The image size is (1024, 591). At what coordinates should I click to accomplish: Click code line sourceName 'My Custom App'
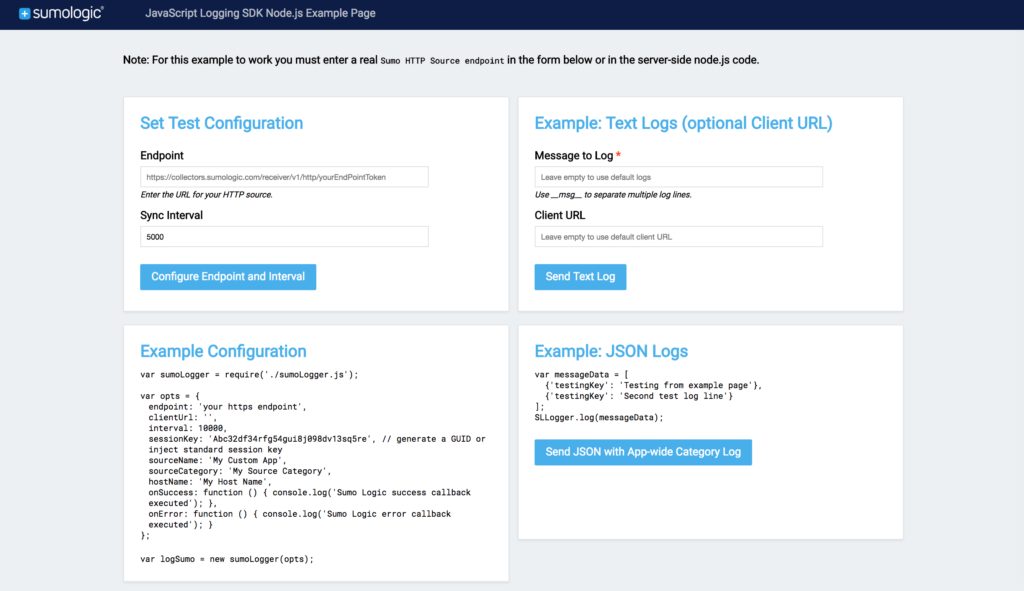(x=217, y=460)
